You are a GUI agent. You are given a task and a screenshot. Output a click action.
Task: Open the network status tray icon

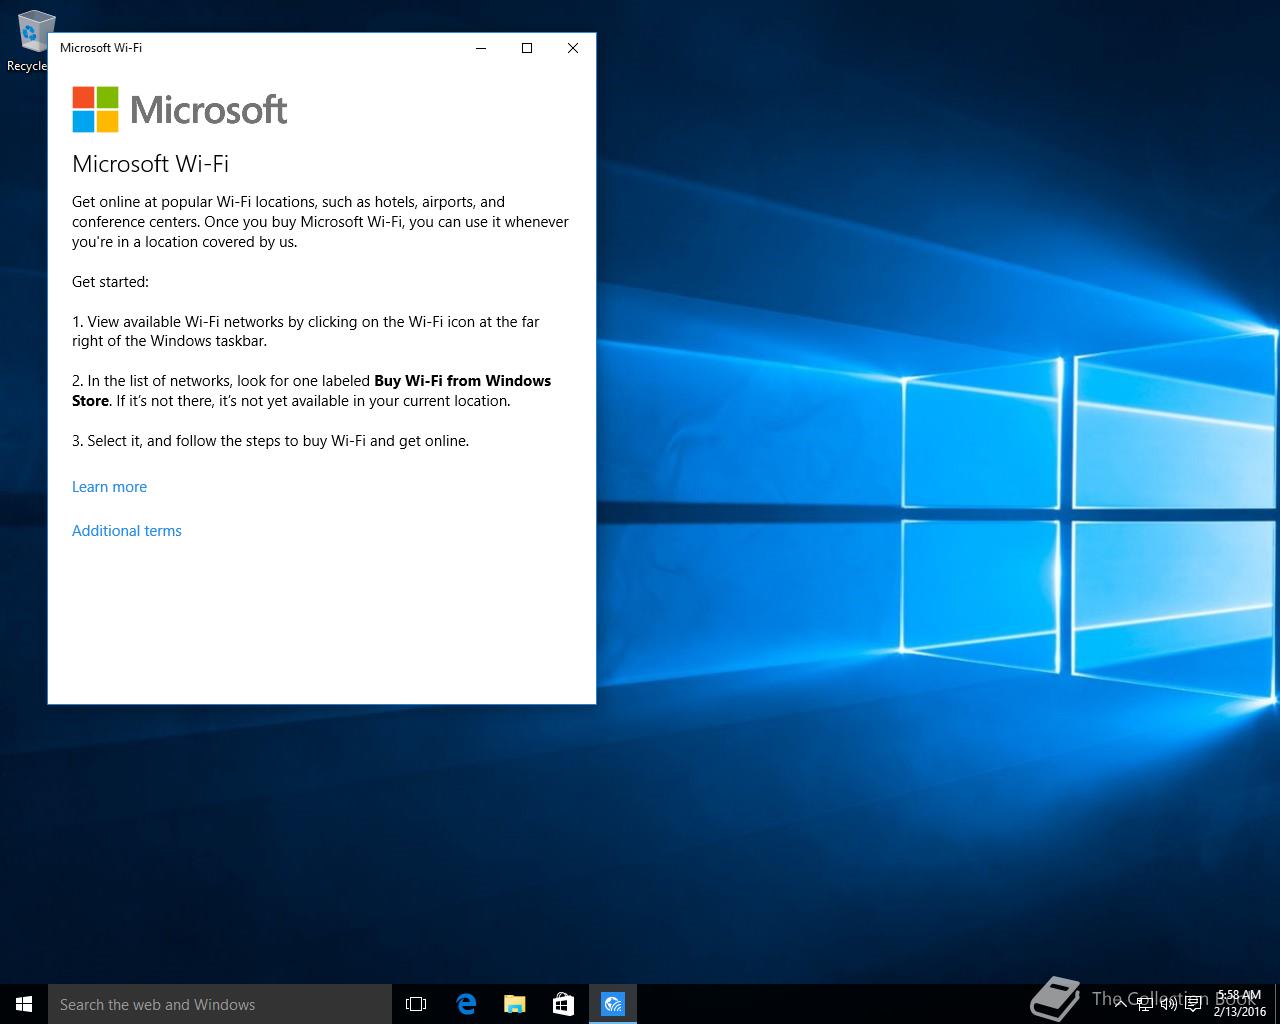click(1145, 1004)
